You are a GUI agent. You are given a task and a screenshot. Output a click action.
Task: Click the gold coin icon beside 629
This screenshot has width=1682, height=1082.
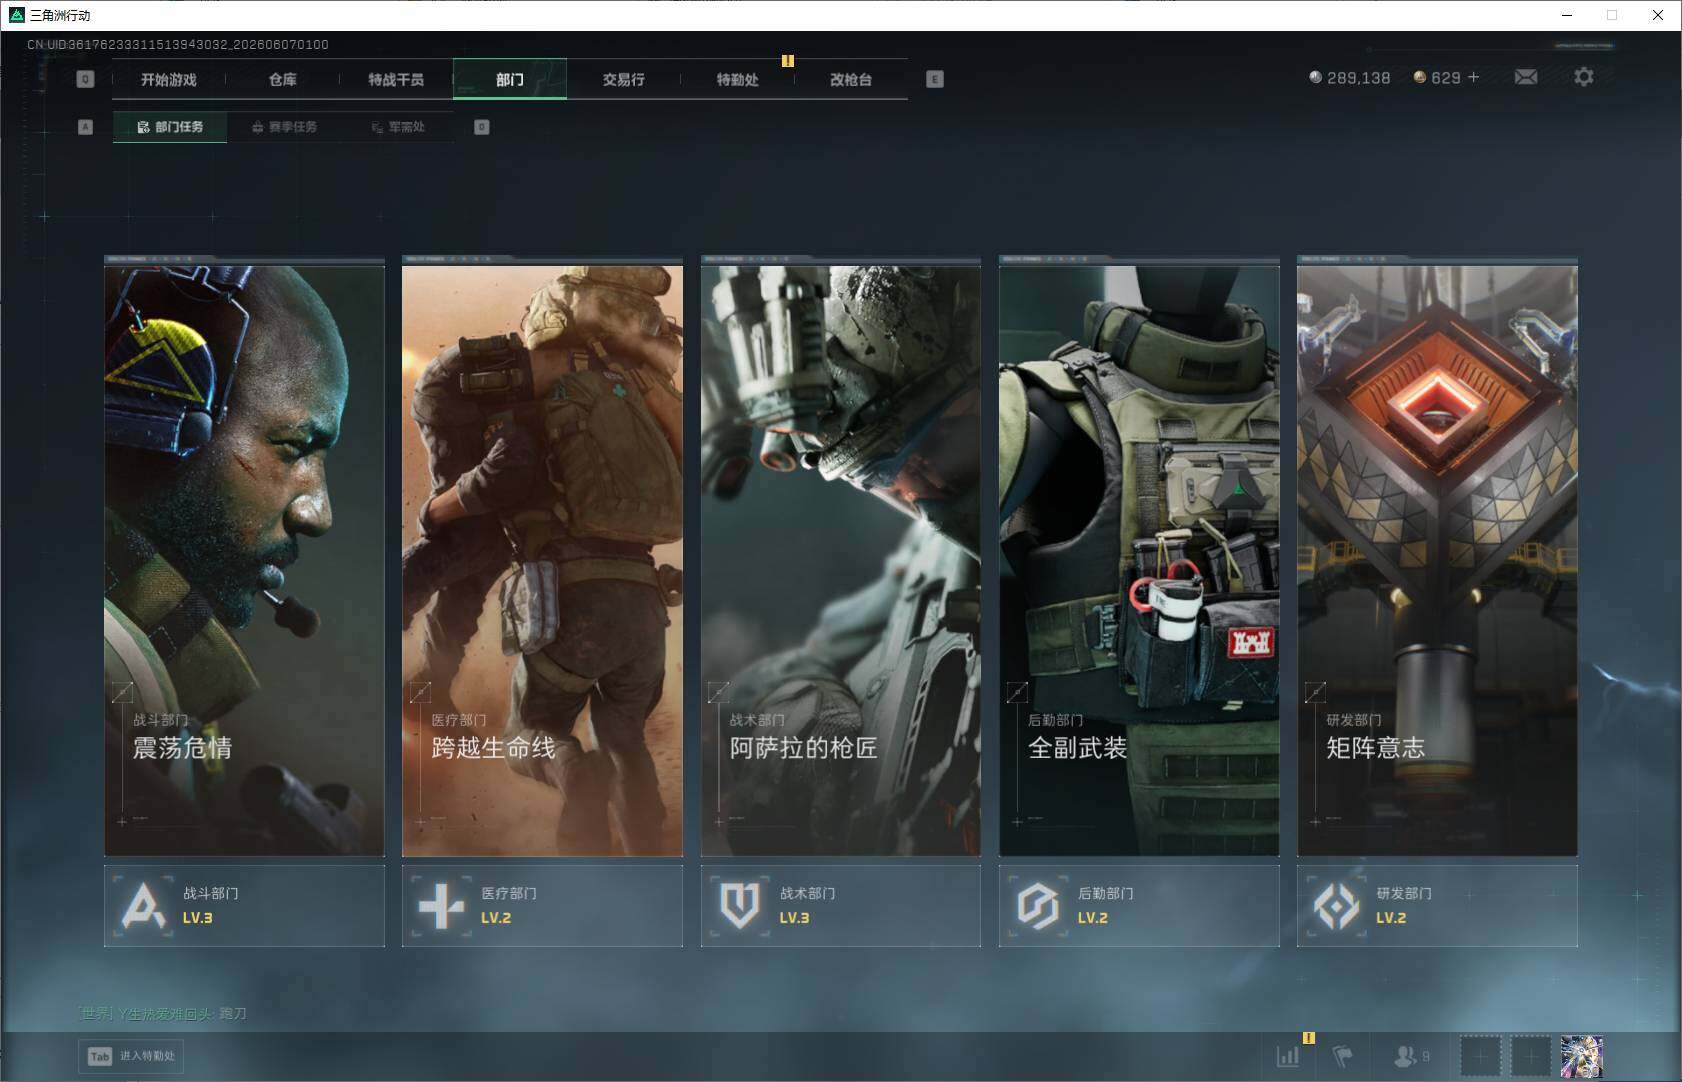[1419, 77]
